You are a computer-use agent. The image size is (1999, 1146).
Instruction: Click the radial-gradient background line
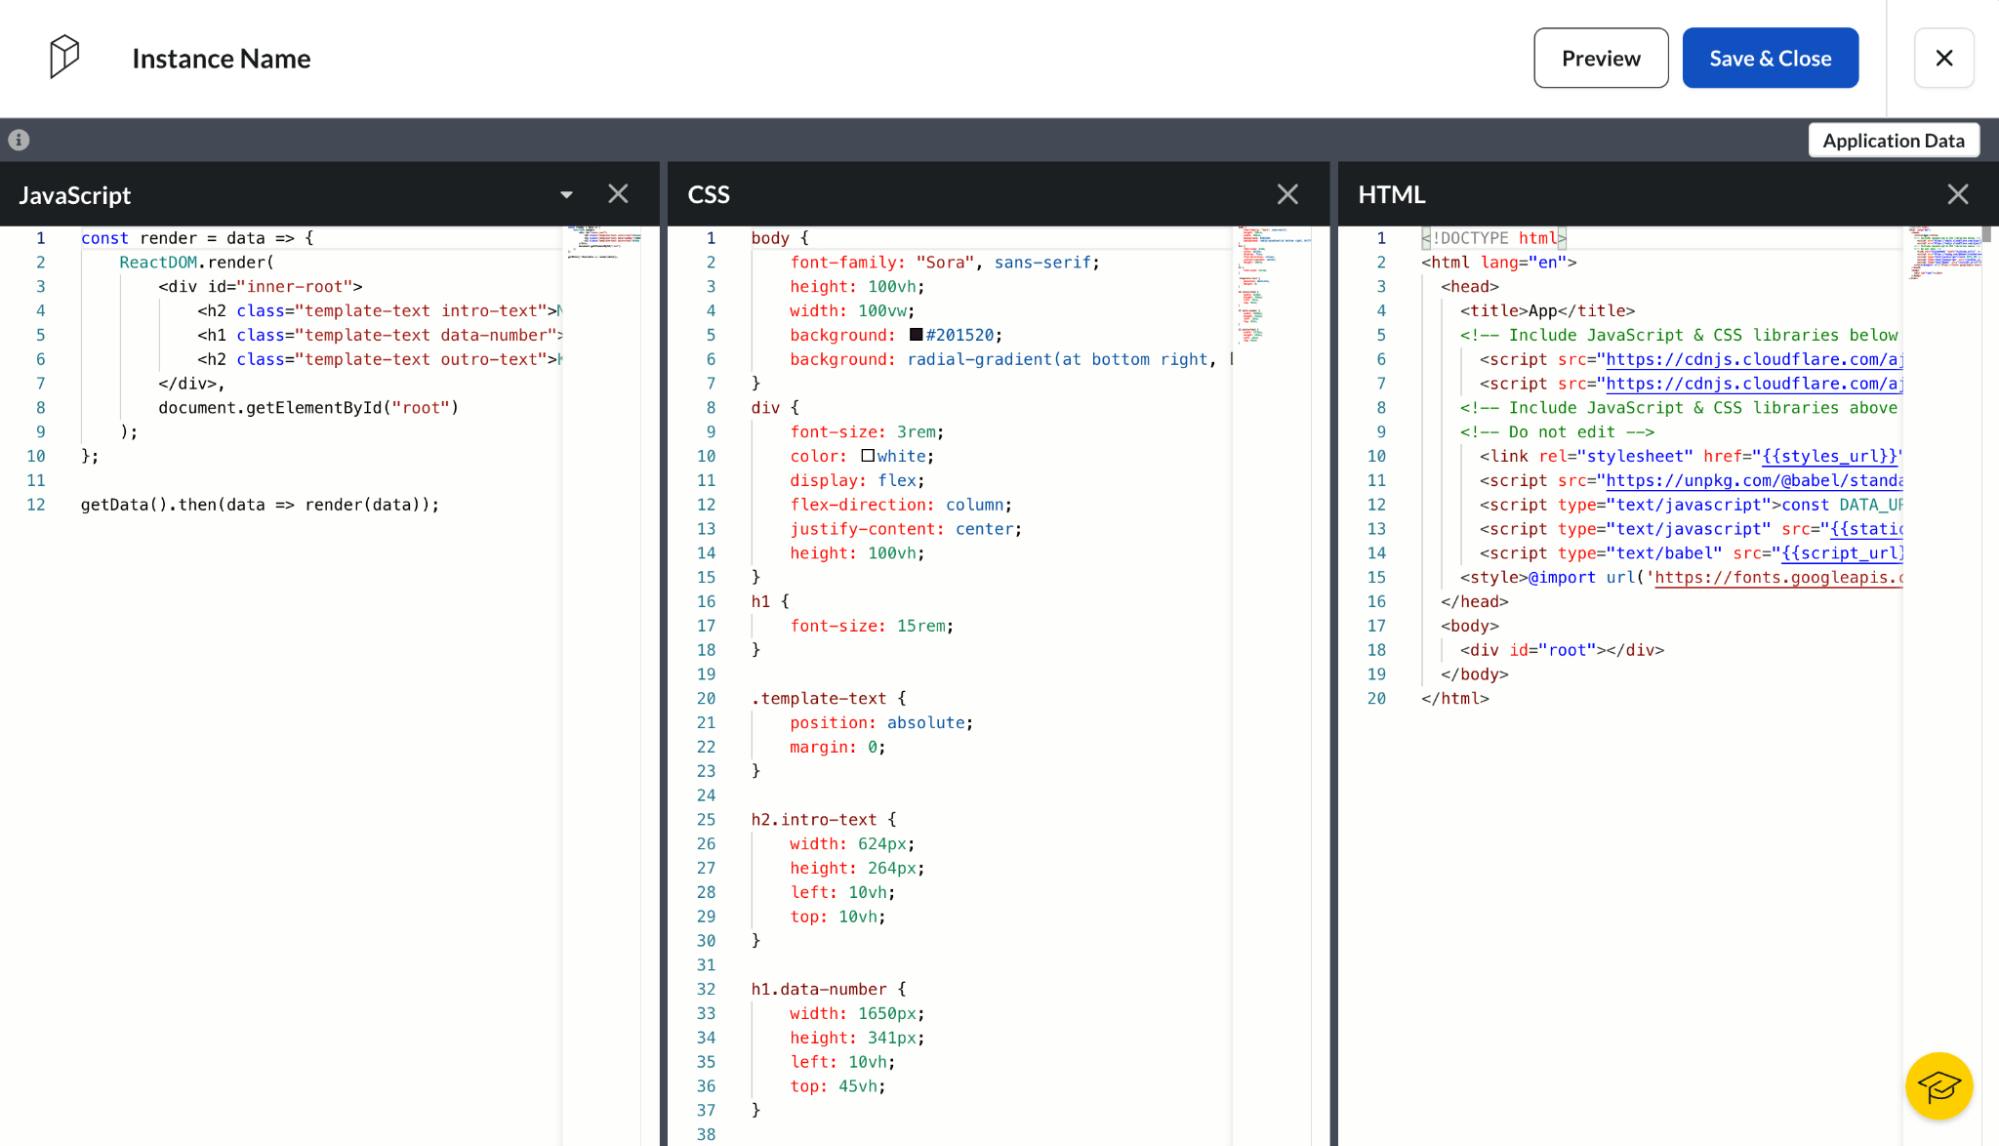1011,360
